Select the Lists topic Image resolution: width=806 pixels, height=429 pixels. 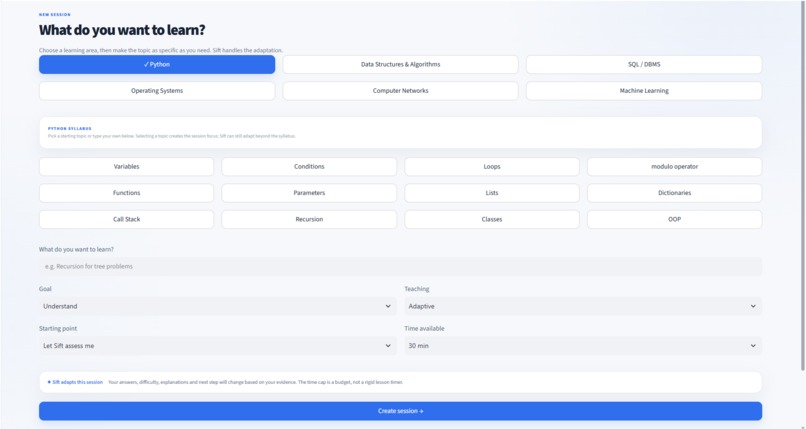492,193
